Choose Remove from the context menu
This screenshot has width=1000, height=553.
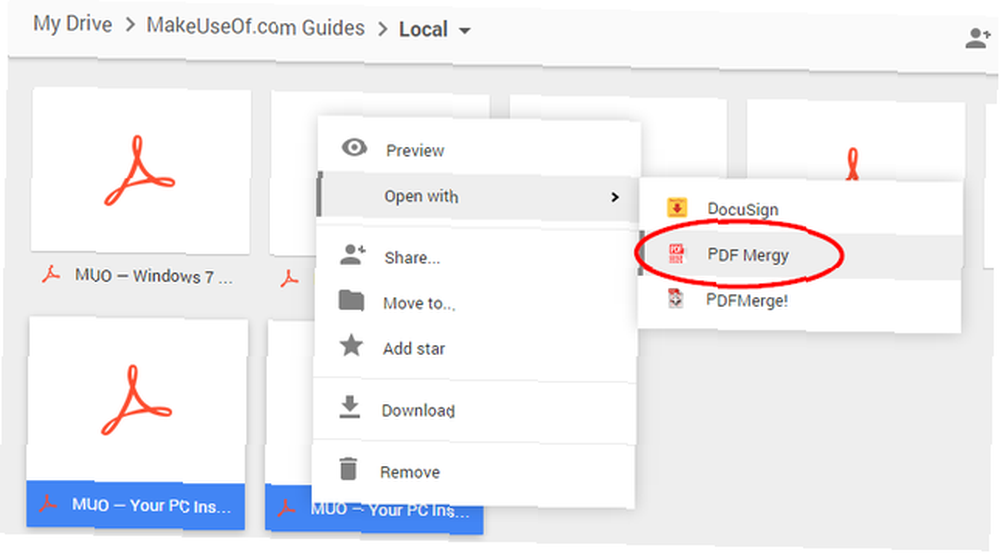point(474,472)
